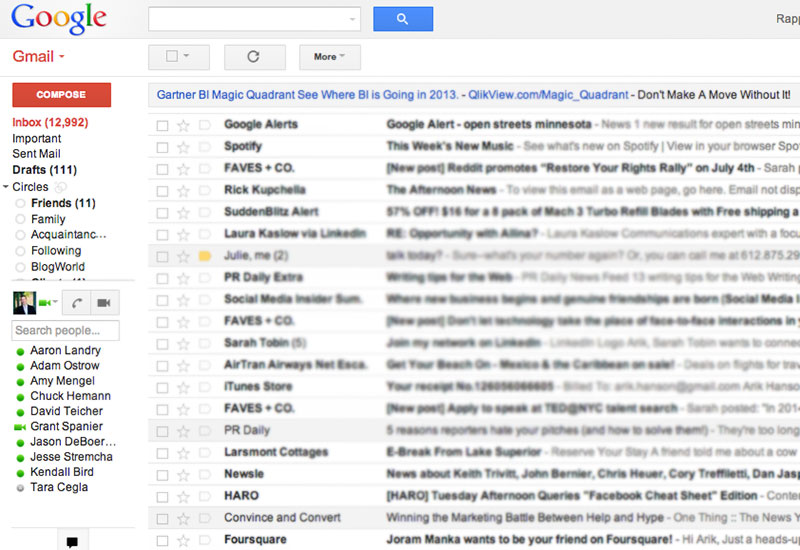Click the profile photo in chat panel
The image size is (800, 550).
(x=24, y=303)
